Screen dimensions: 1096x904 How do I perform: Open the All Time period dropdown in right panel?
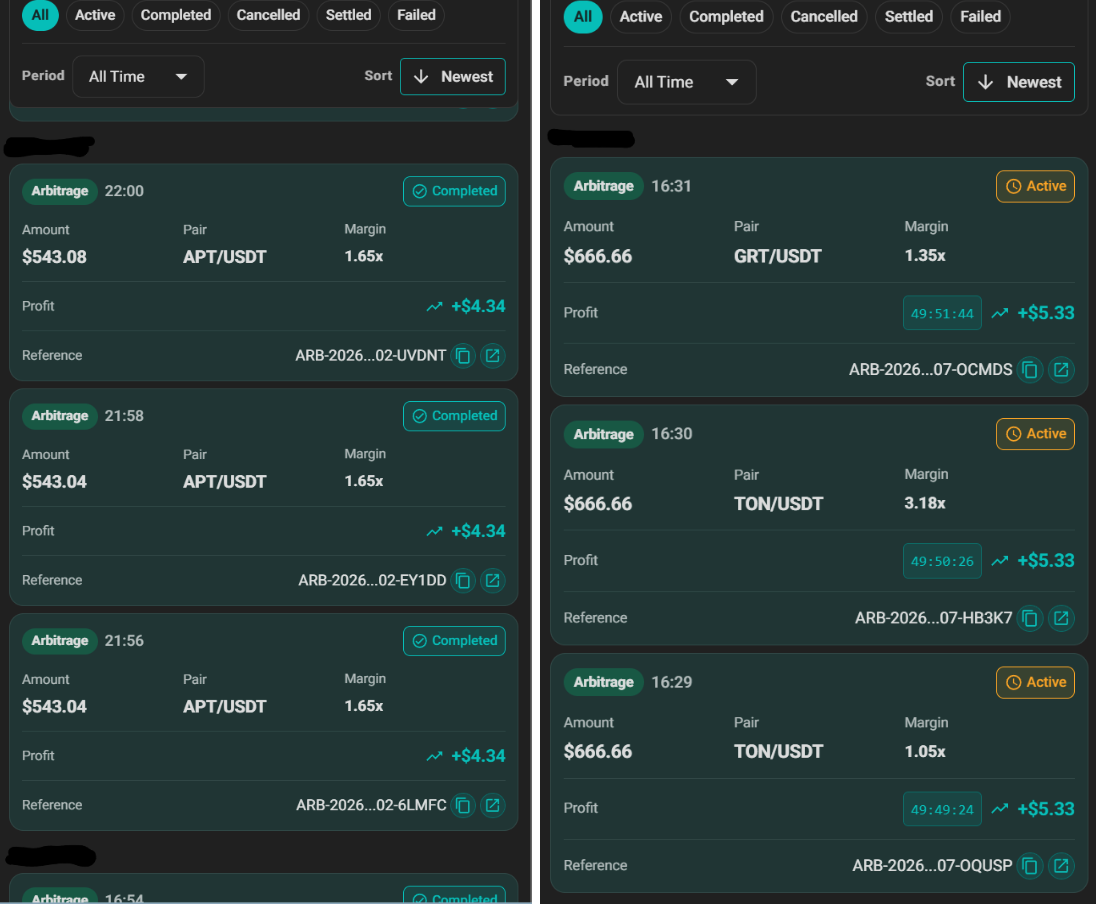[686, 82]
